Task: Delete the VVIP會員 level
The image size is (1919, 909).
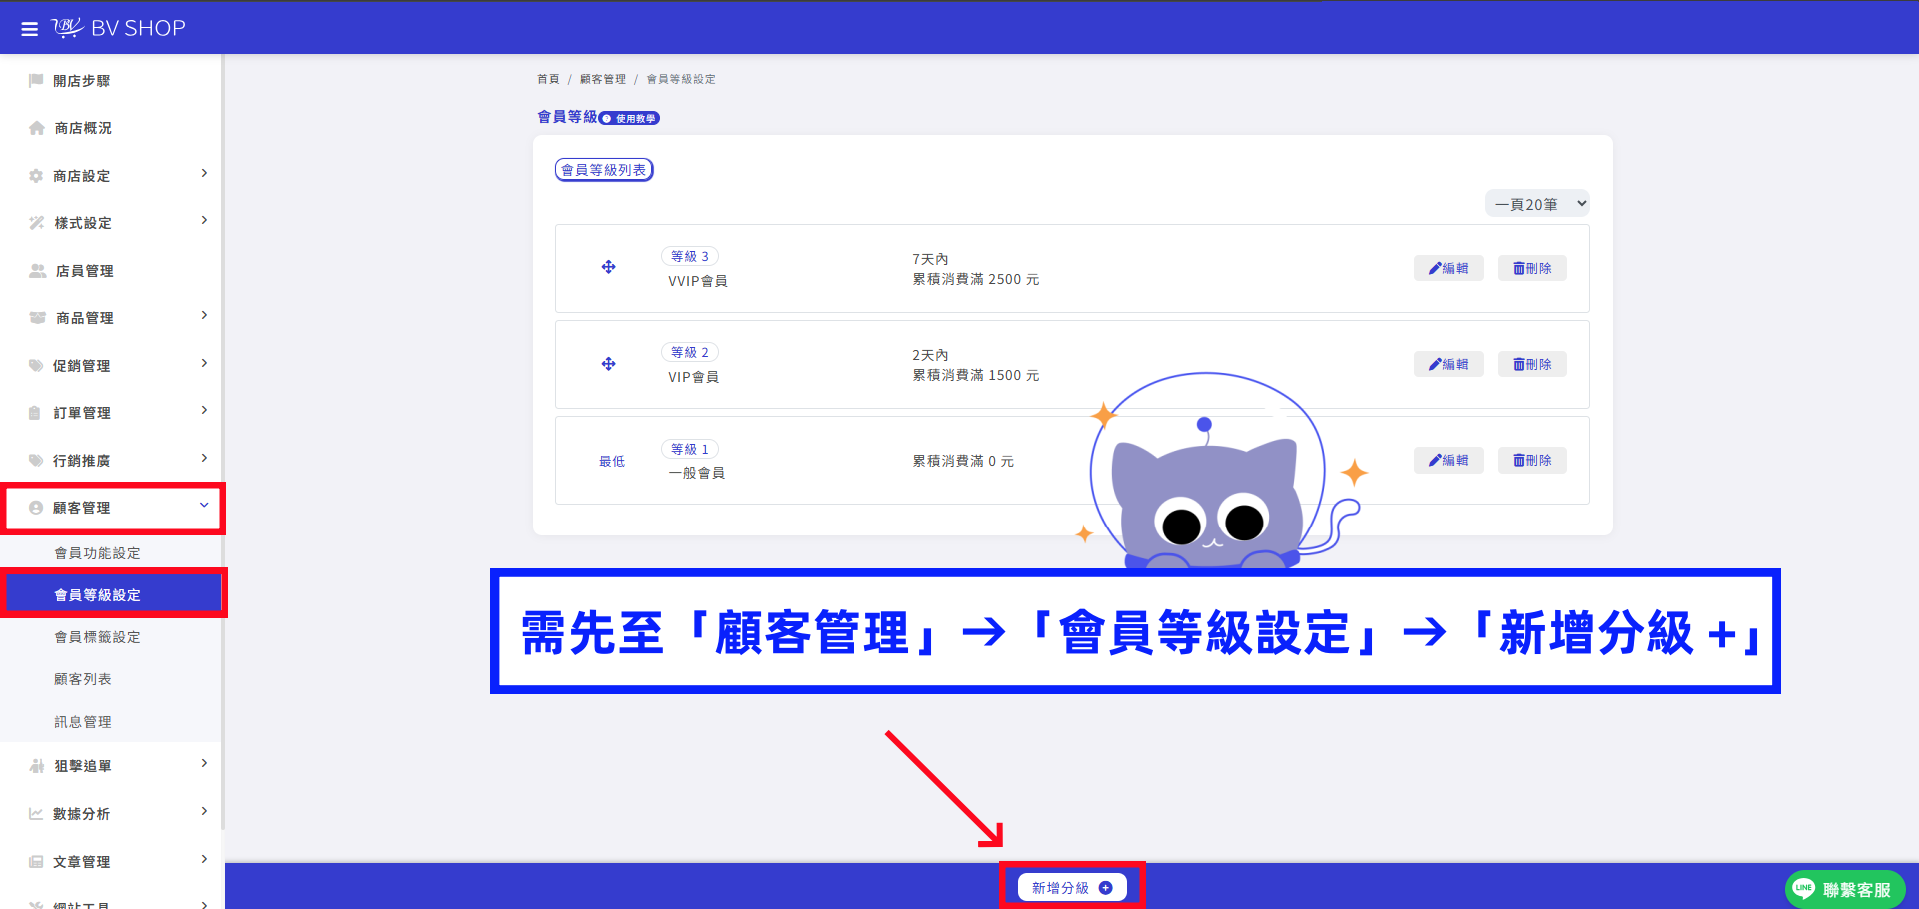Action: [x=1532, y=268]
